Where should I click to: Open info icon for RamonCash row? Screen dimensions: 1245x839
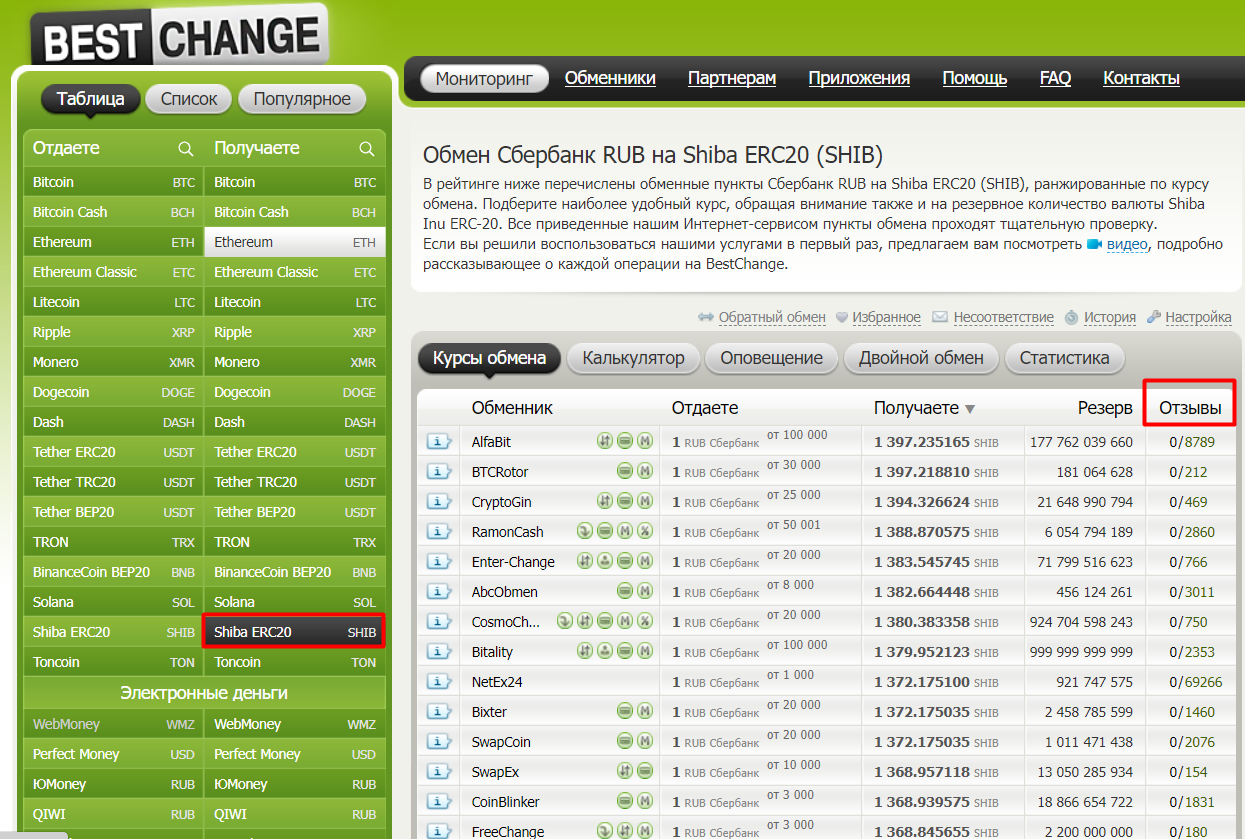pyautogui.click(x=439, y=532)
